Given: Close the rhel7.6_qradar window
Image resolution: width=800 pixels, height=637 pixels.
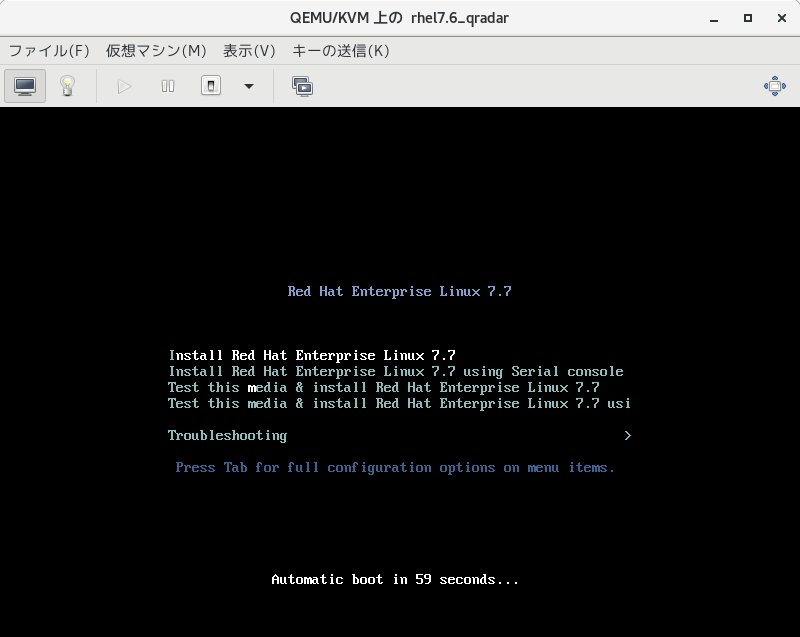Looking at the screenshot, I should click(x=782, y=18).
